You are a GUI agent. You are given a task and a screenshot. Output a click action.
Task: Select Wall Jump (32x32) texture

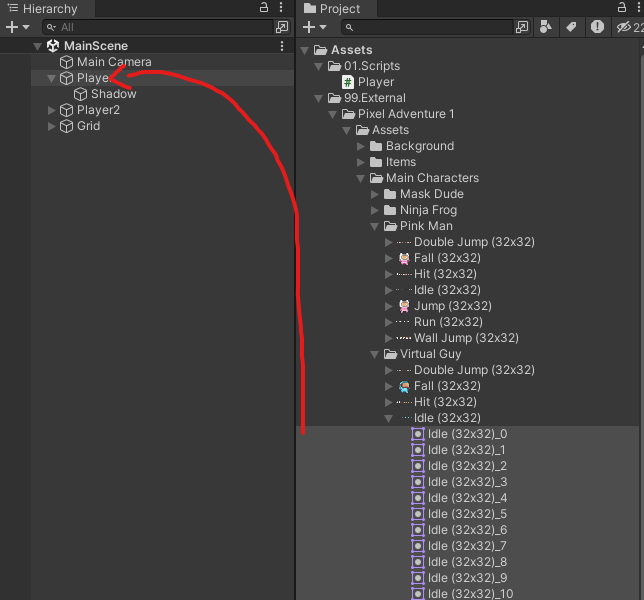click(466, 338)
